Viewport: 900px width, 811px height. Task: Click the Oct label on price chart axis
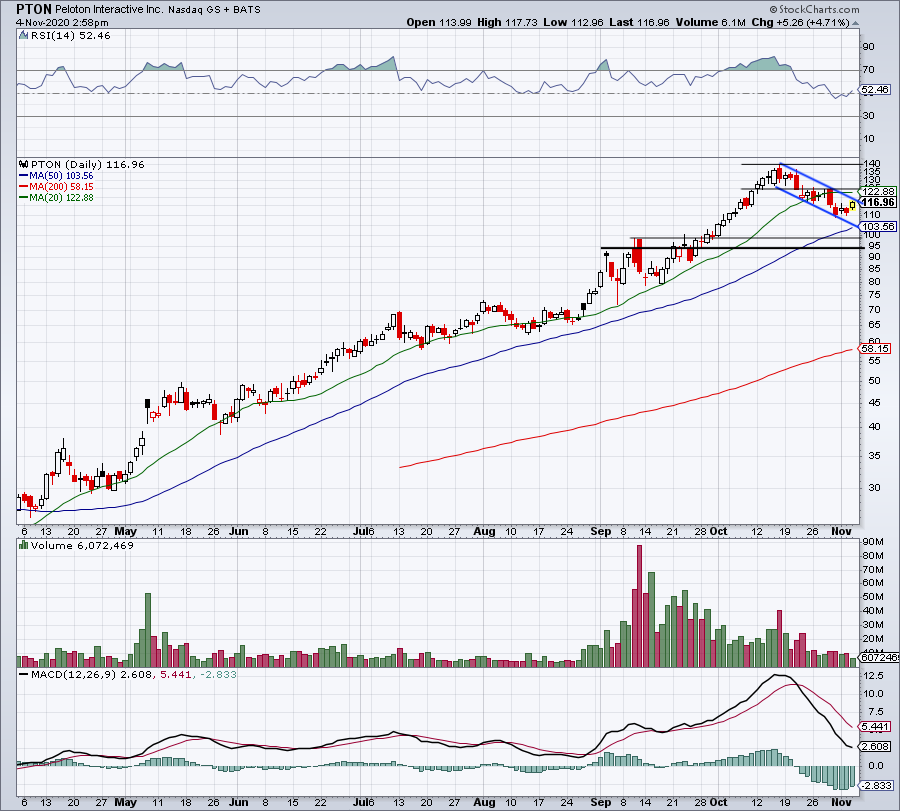(x=718, y=531)
